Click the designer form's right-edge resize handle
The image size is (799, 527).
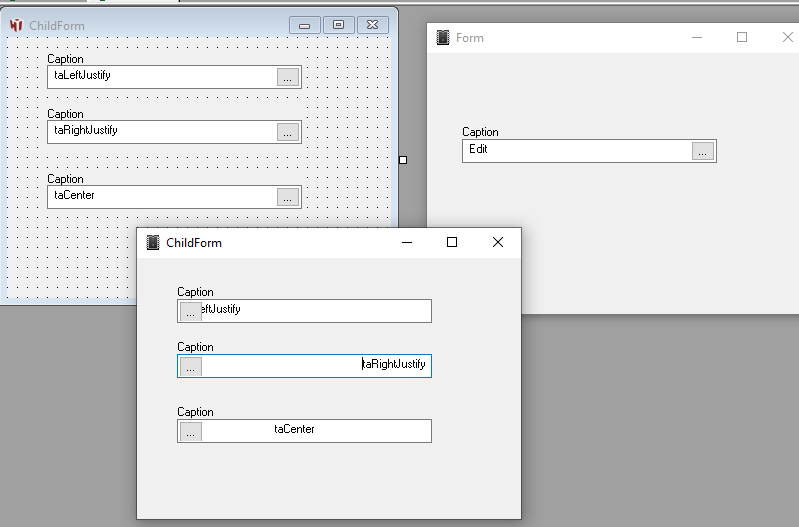(403, 160)
